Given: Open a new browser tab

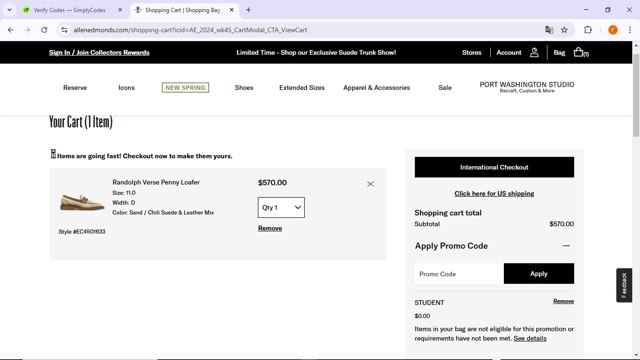Looking at the screenshot, I should tap(248, 10).
